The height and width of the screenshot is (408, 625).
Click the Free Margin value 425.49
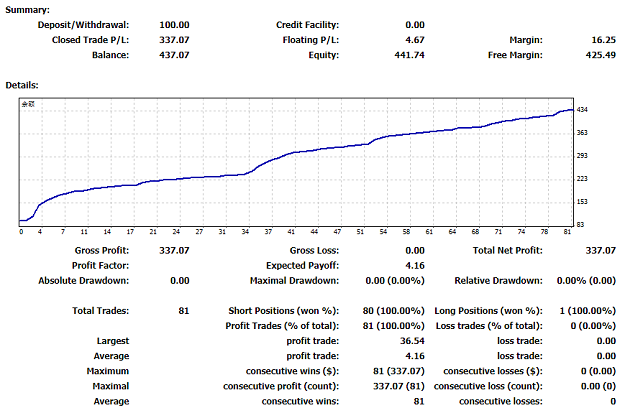[600, 55]
